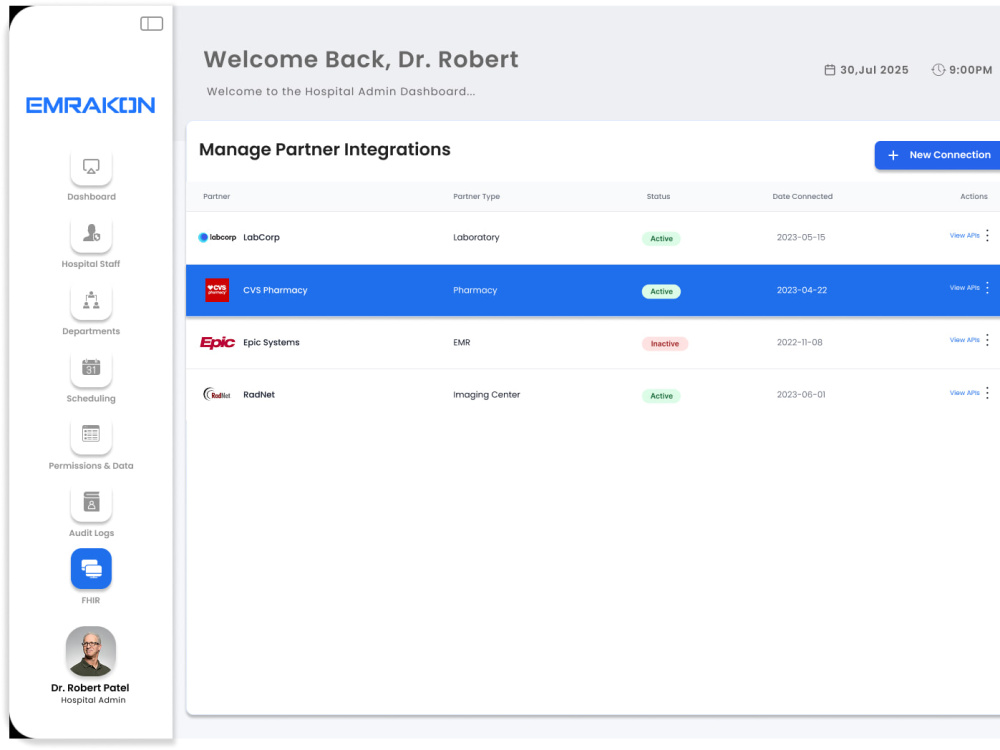Collapse the sidebar using the panel toggle icon
Viewport: 1000px width, 750px height.
tap(152, 24)
